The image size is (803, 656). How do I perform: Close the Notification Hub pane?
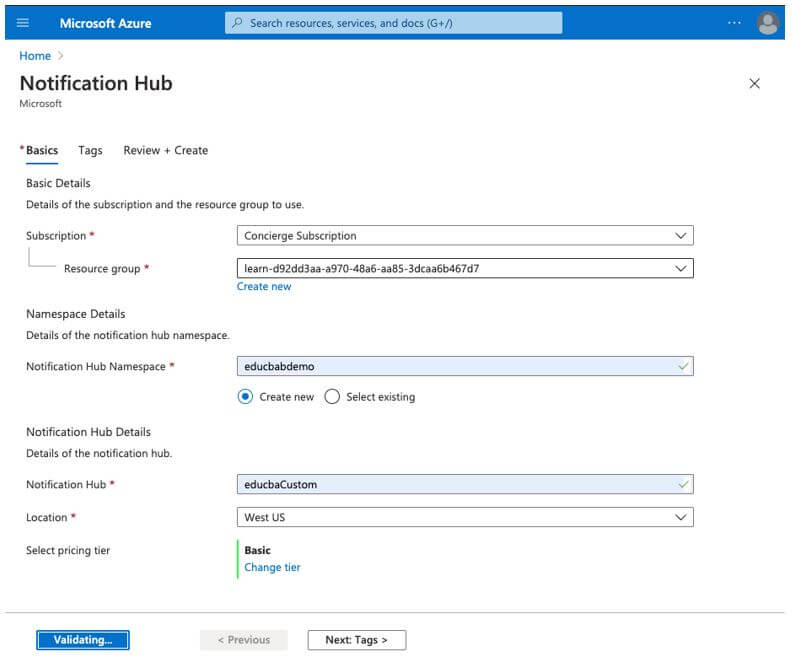[x=754, y=84]
